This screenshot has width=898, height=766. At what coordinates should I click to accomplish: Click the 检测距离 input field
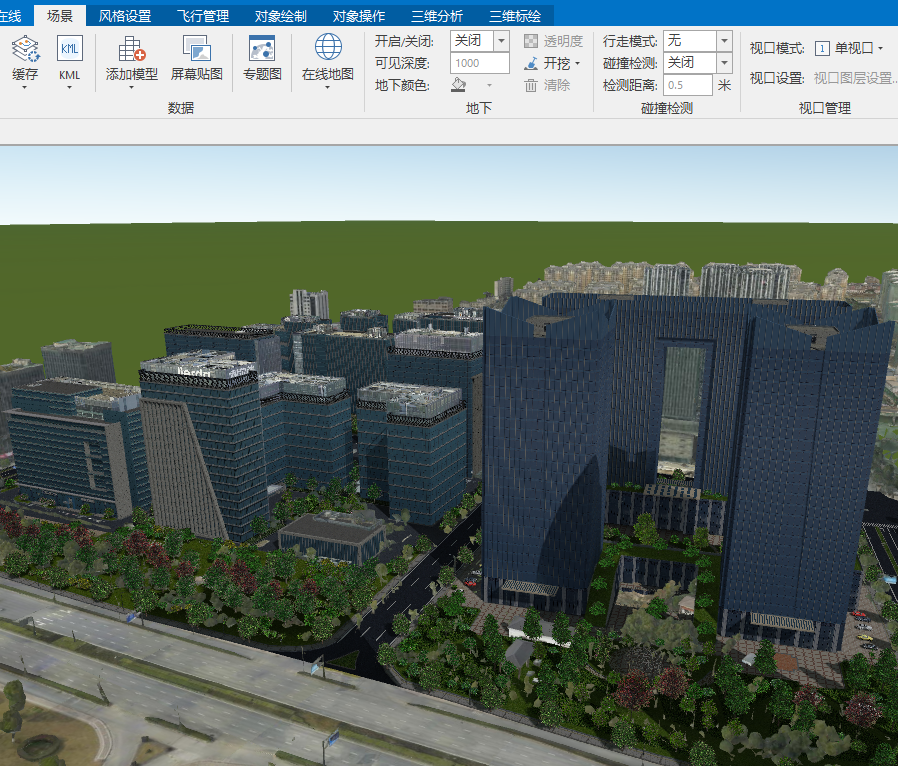687,85
